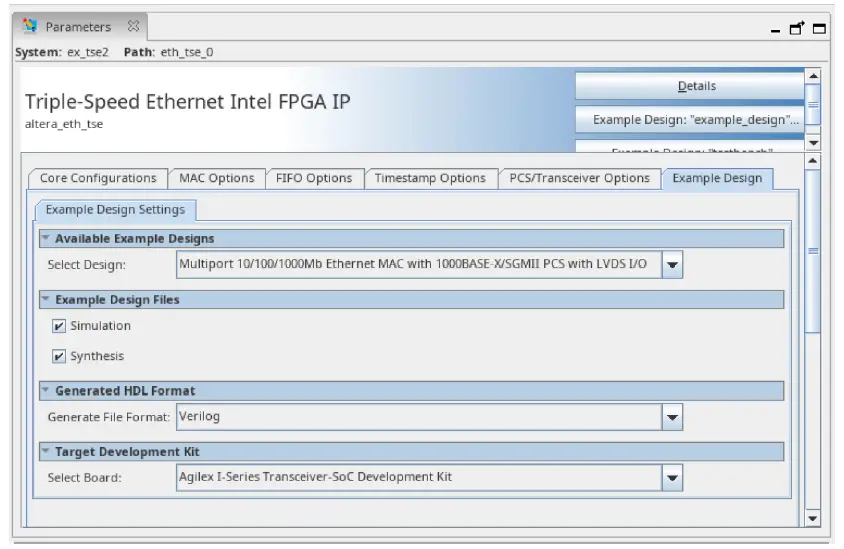
Task: Toggle the Synthesis checkbox
Action: 59,356
